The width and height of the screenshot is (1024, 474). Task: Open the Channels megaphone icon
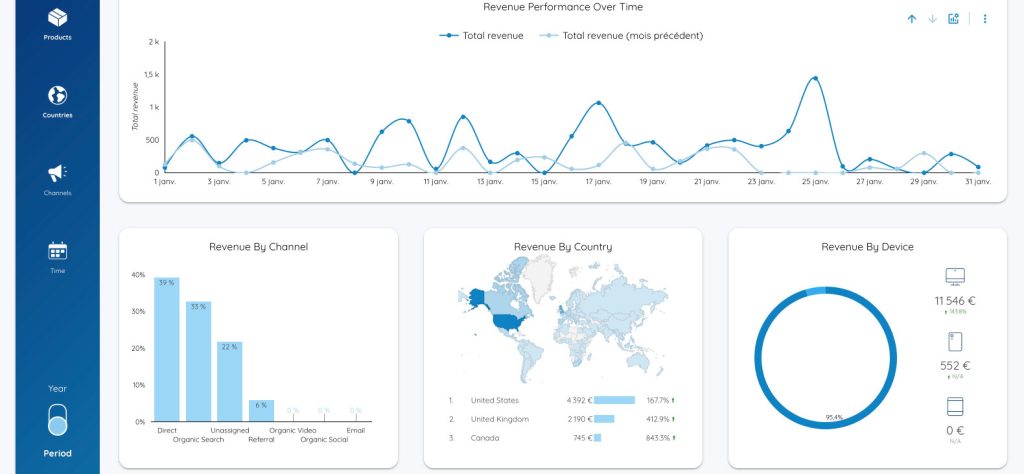[x=57, y=173]
